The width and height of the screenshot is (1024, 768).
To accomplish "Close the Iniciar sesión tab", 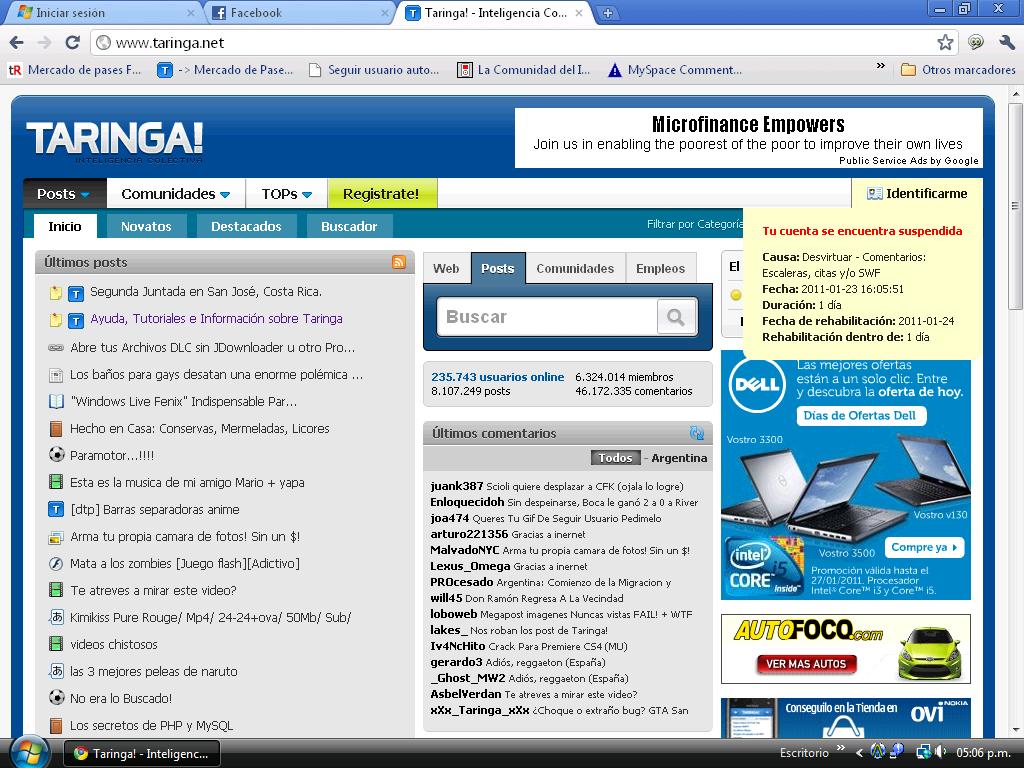I will 191,12.
